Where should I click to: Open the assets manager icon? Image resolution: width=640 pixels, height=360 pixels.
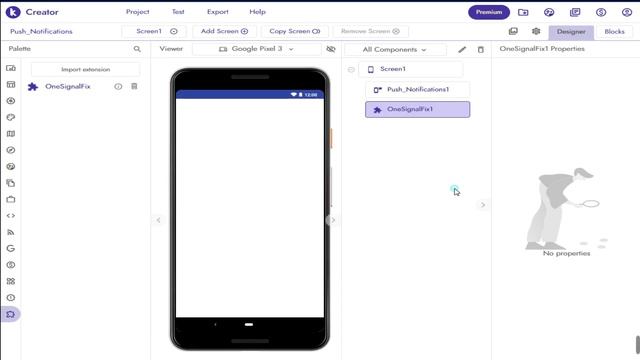(513, 31)
